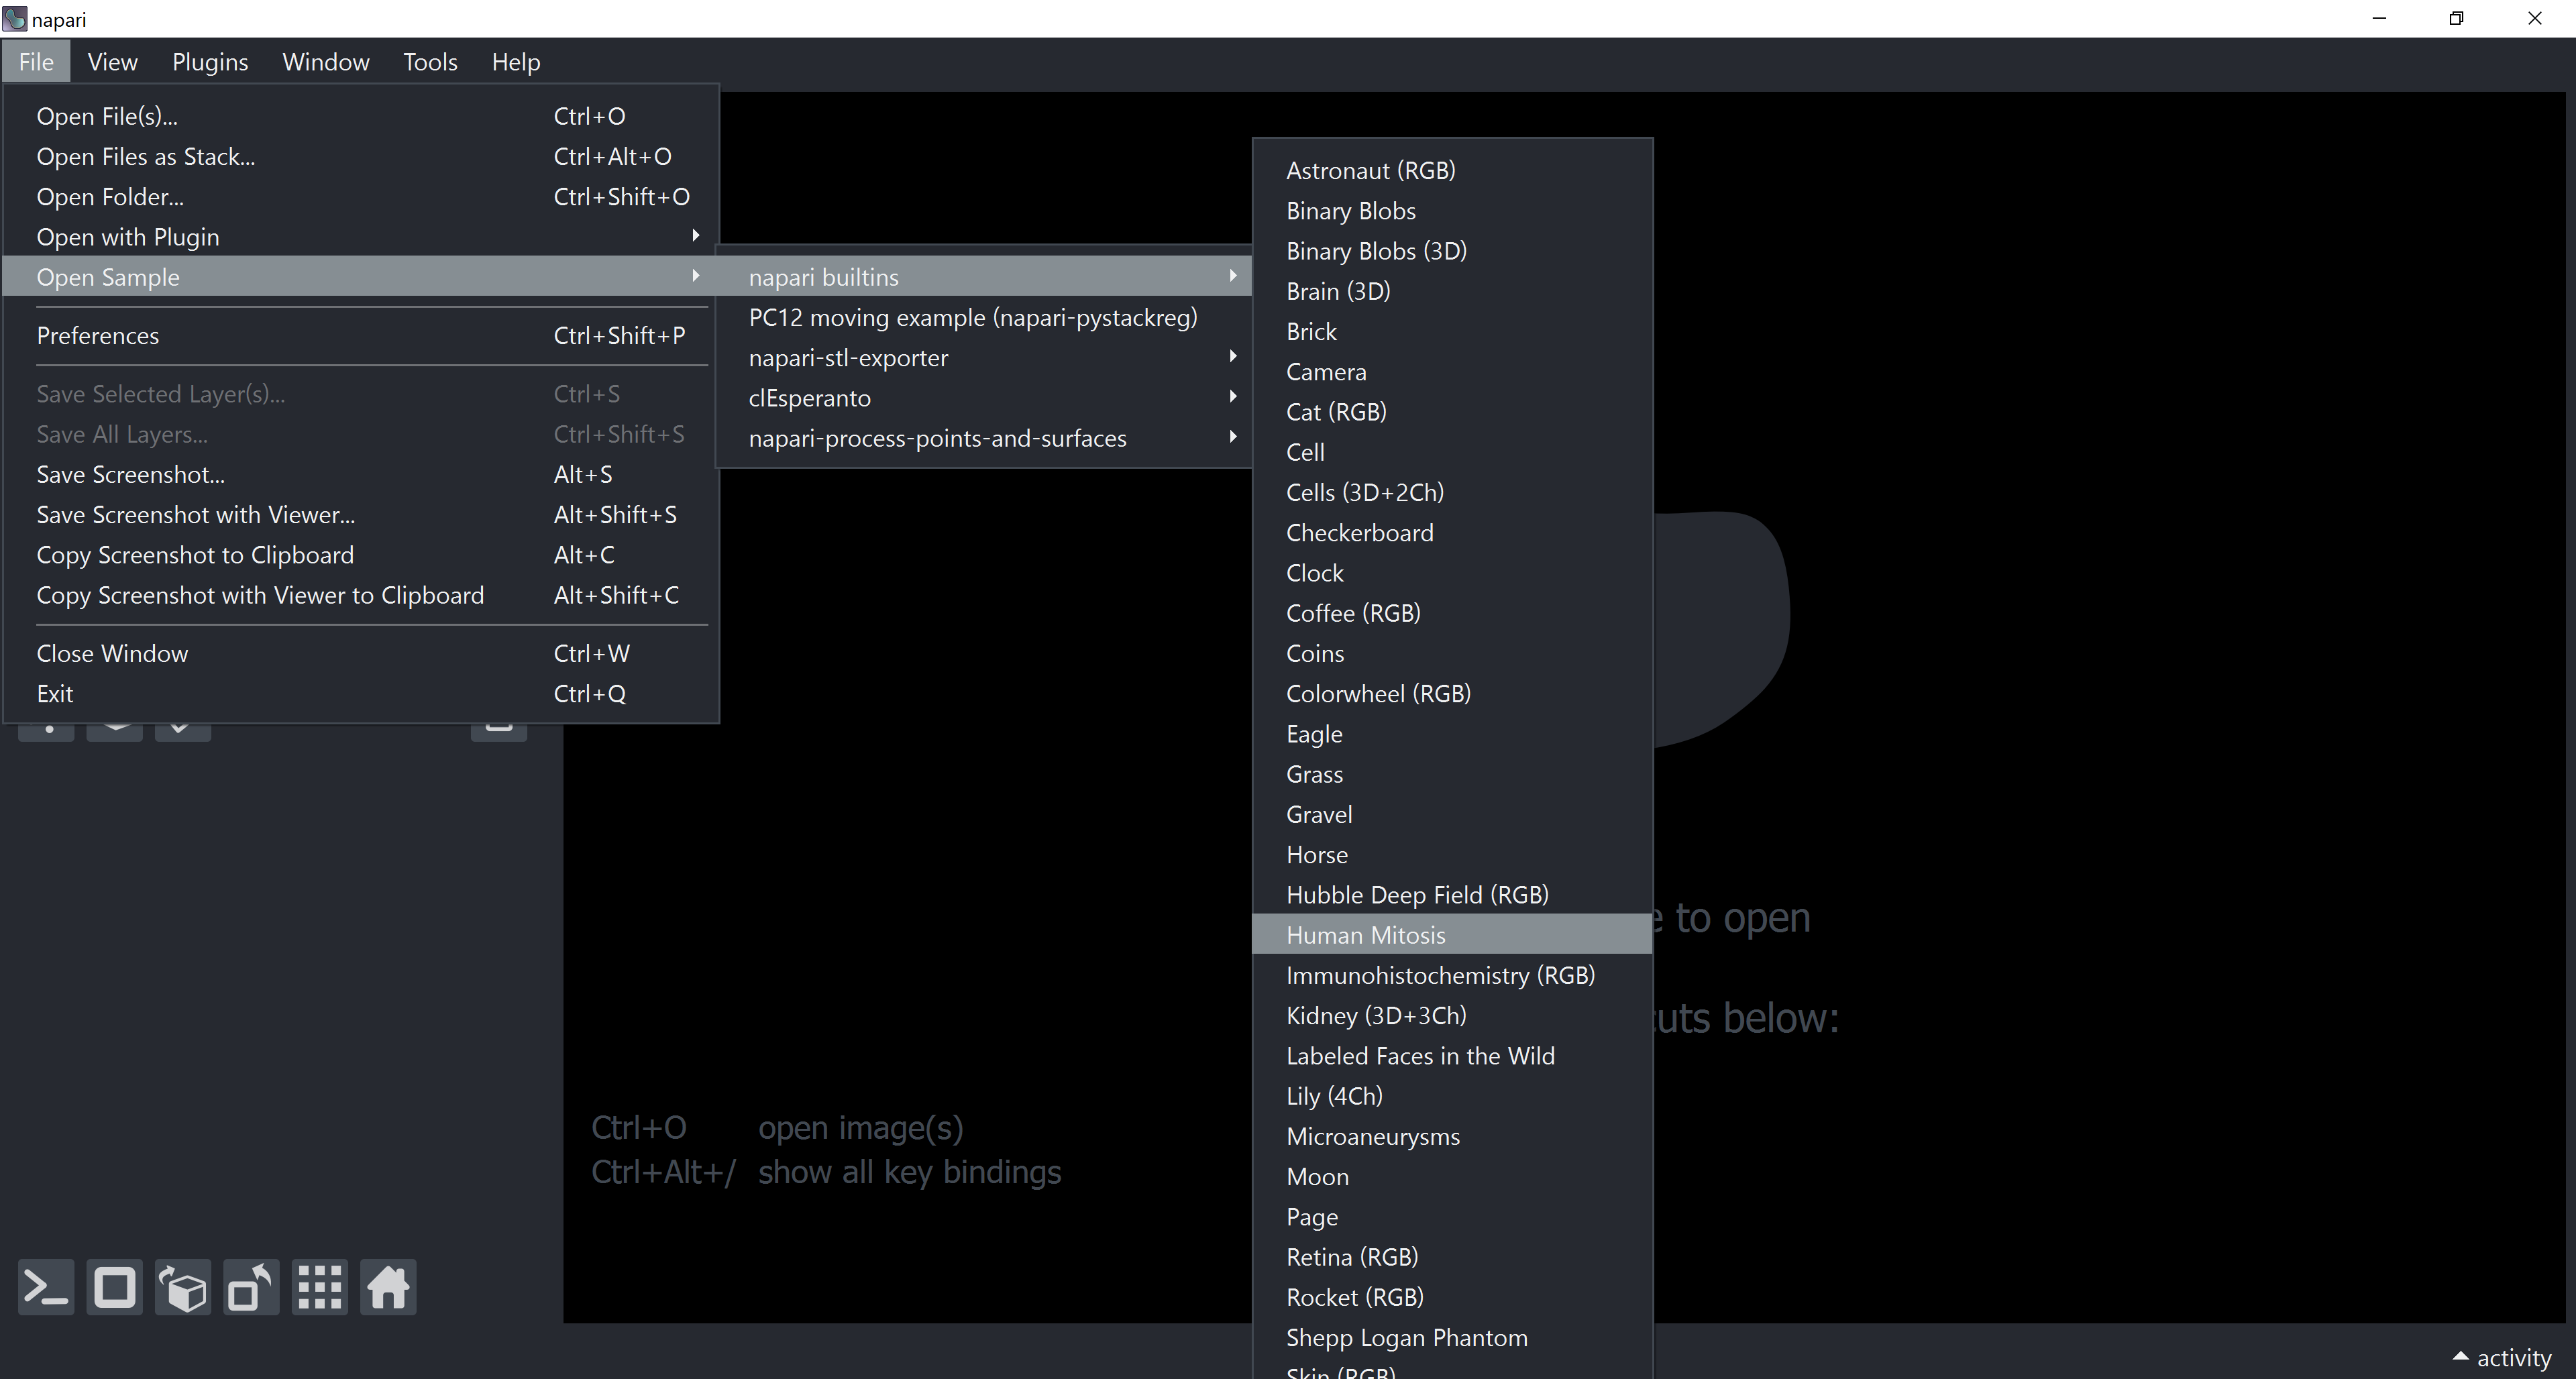Load the Eagle sample image
This screenshot has height=1379, width=2576.
1452,734
